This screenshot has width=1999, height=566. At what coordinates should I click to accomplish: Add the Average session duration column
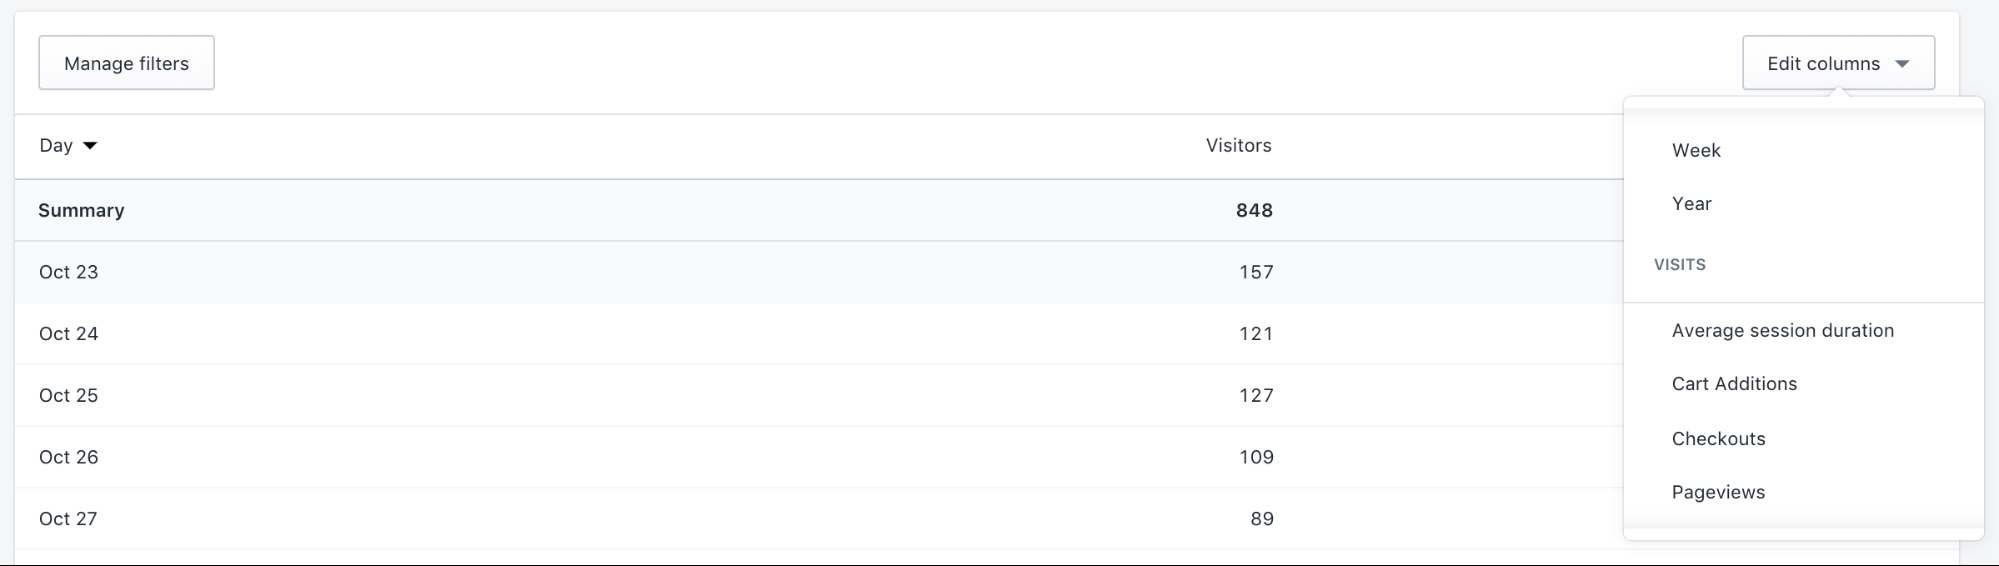1782,330
